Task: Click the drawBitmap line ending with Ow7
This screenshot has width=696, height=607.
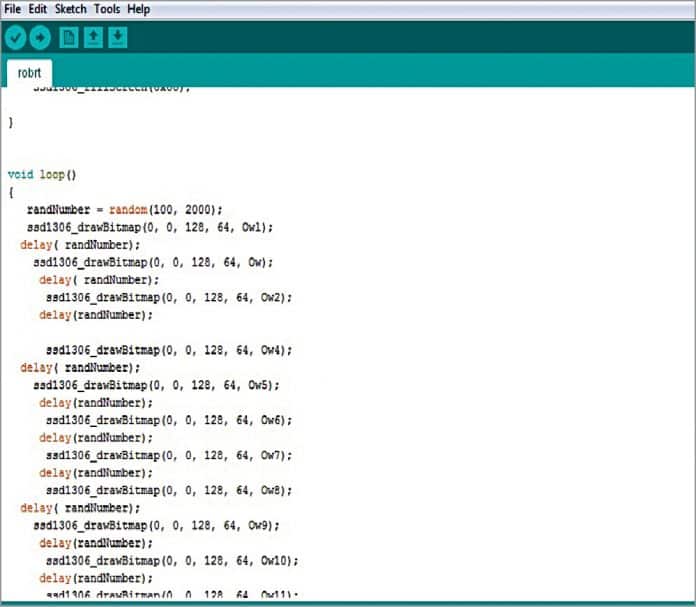Action: pyautogui.click(x=168, y=455)
